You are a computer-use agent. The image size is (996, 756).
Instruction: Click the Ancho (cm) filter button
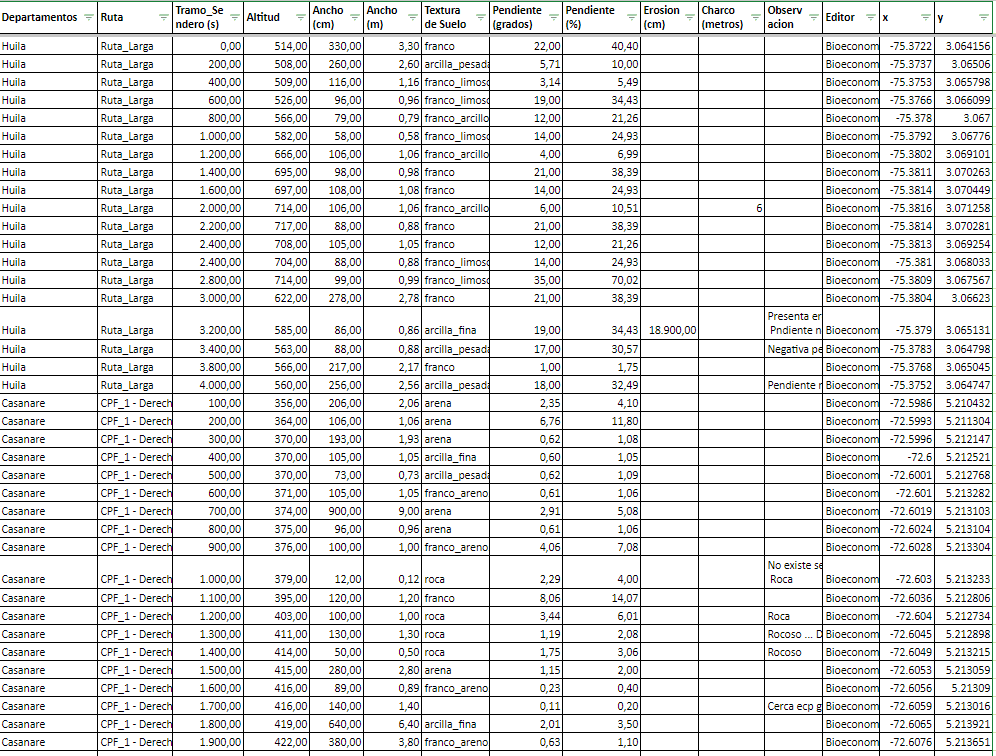354,18
